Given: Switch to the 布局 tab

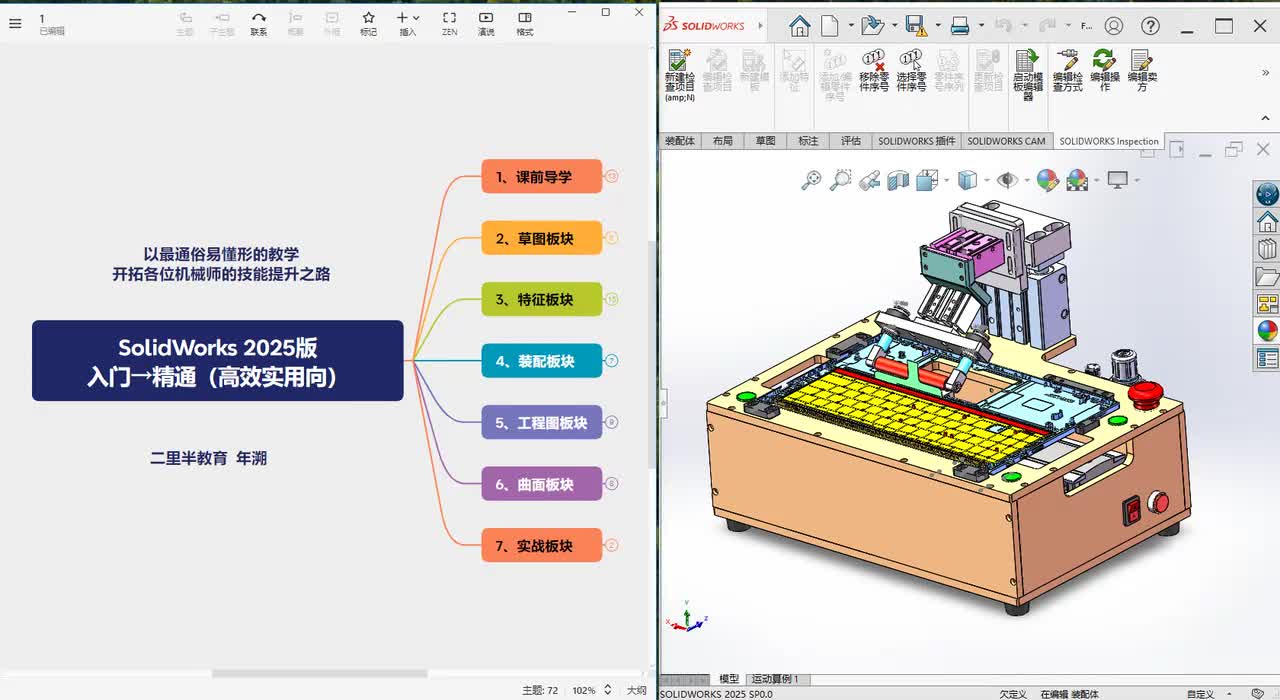Looking at the screenshot, I should [723, 141].
